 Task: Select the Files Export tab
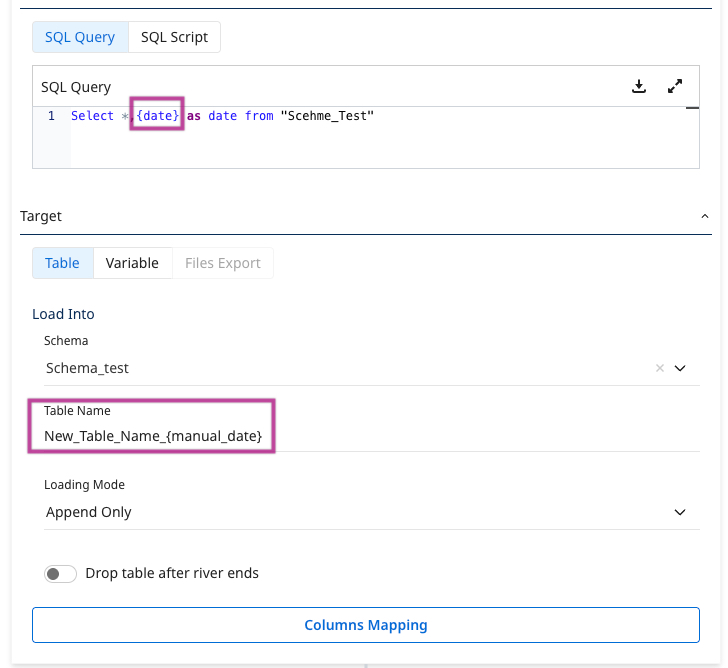tap(222, 263)
